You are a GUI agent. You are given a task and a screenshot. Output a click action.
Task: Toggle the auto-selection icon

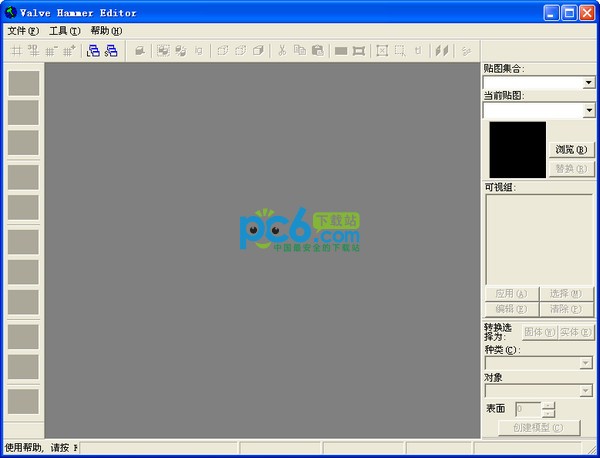coord(400,51)
